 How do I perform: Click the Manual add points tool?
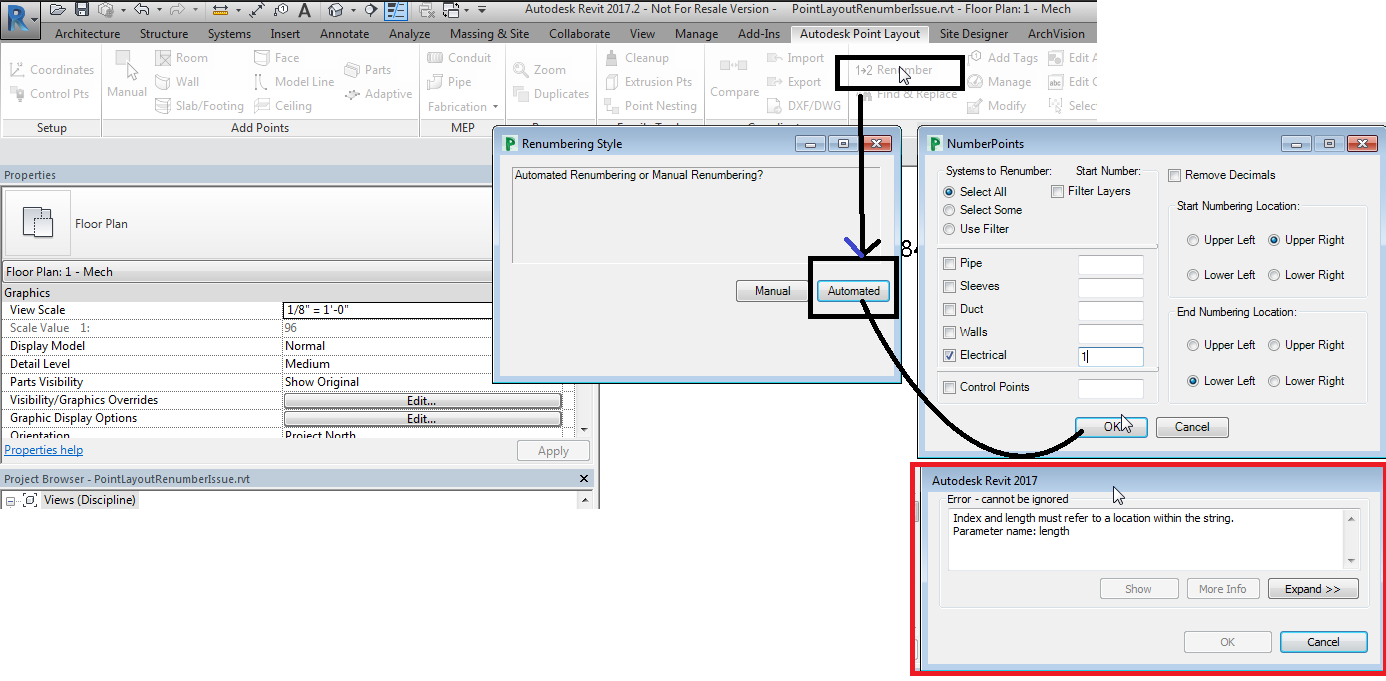[x=127, y=75]
